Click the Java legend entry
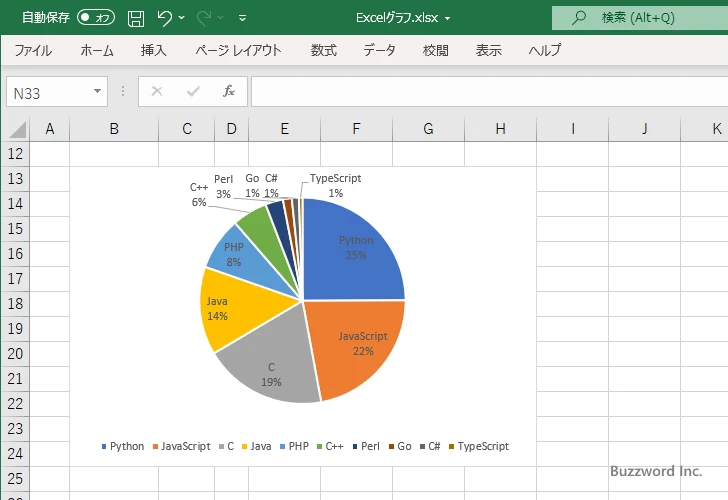The image size is (728, 500). (x=256, y=446)
